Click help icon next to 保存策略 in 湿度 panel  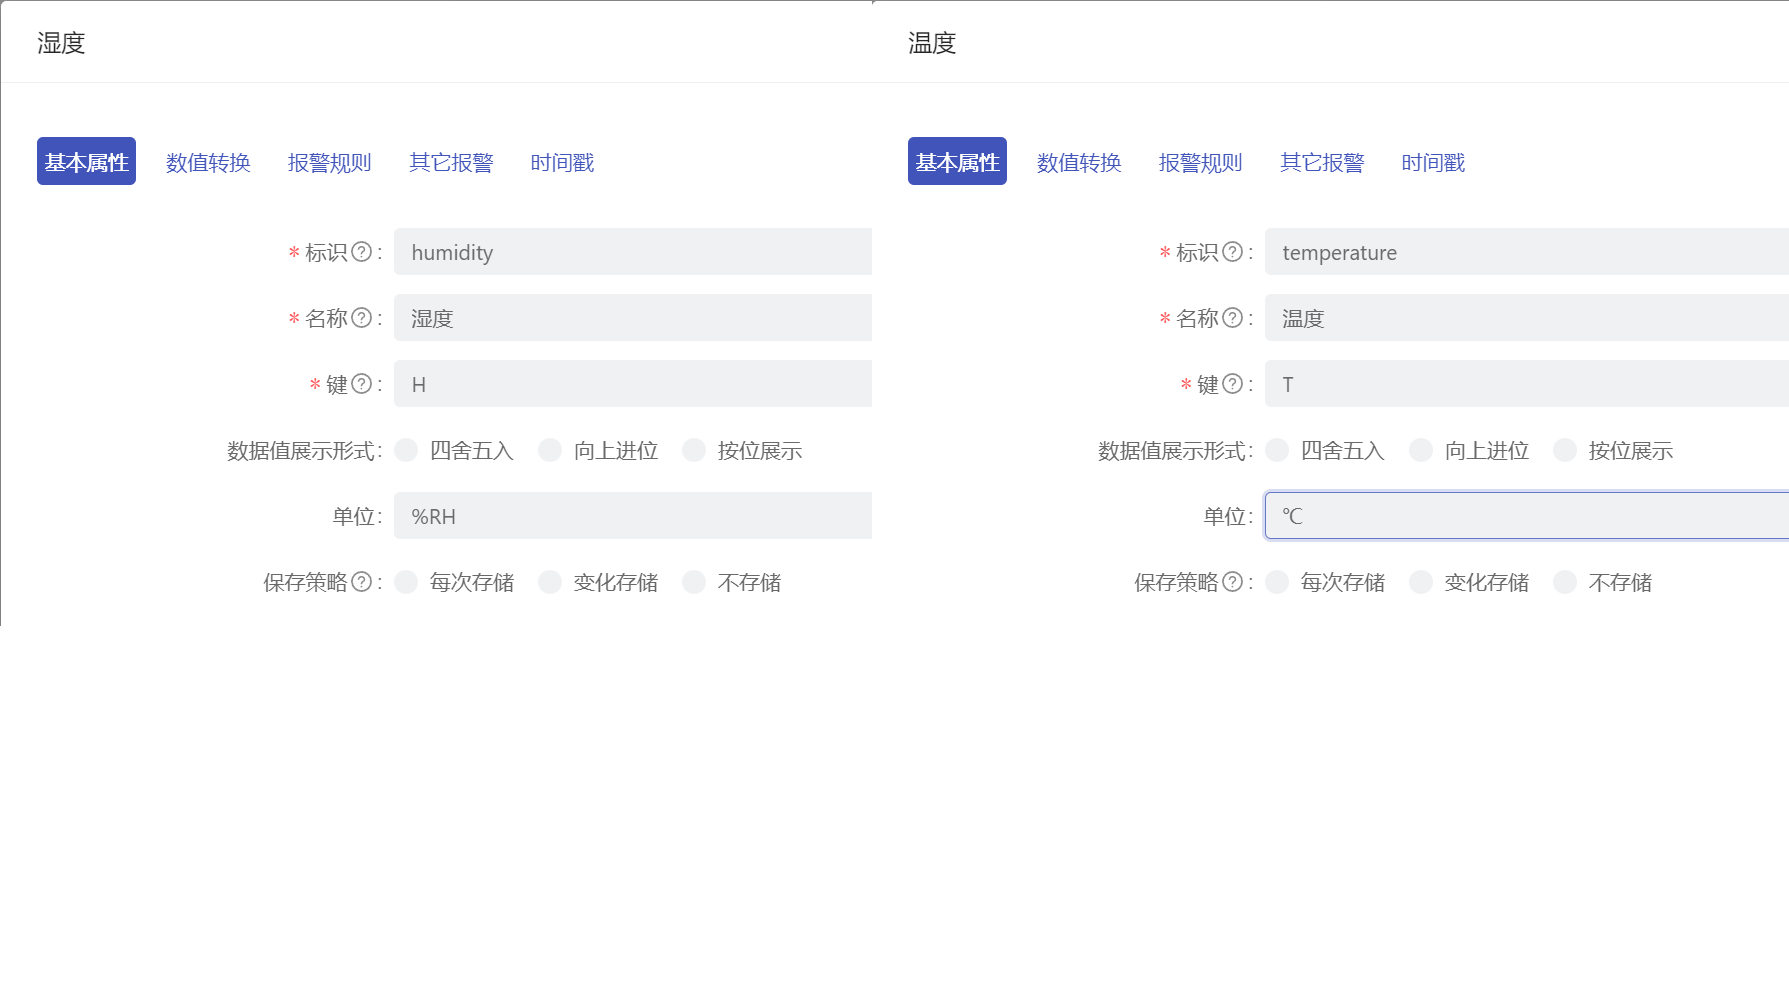pos(362,582)
